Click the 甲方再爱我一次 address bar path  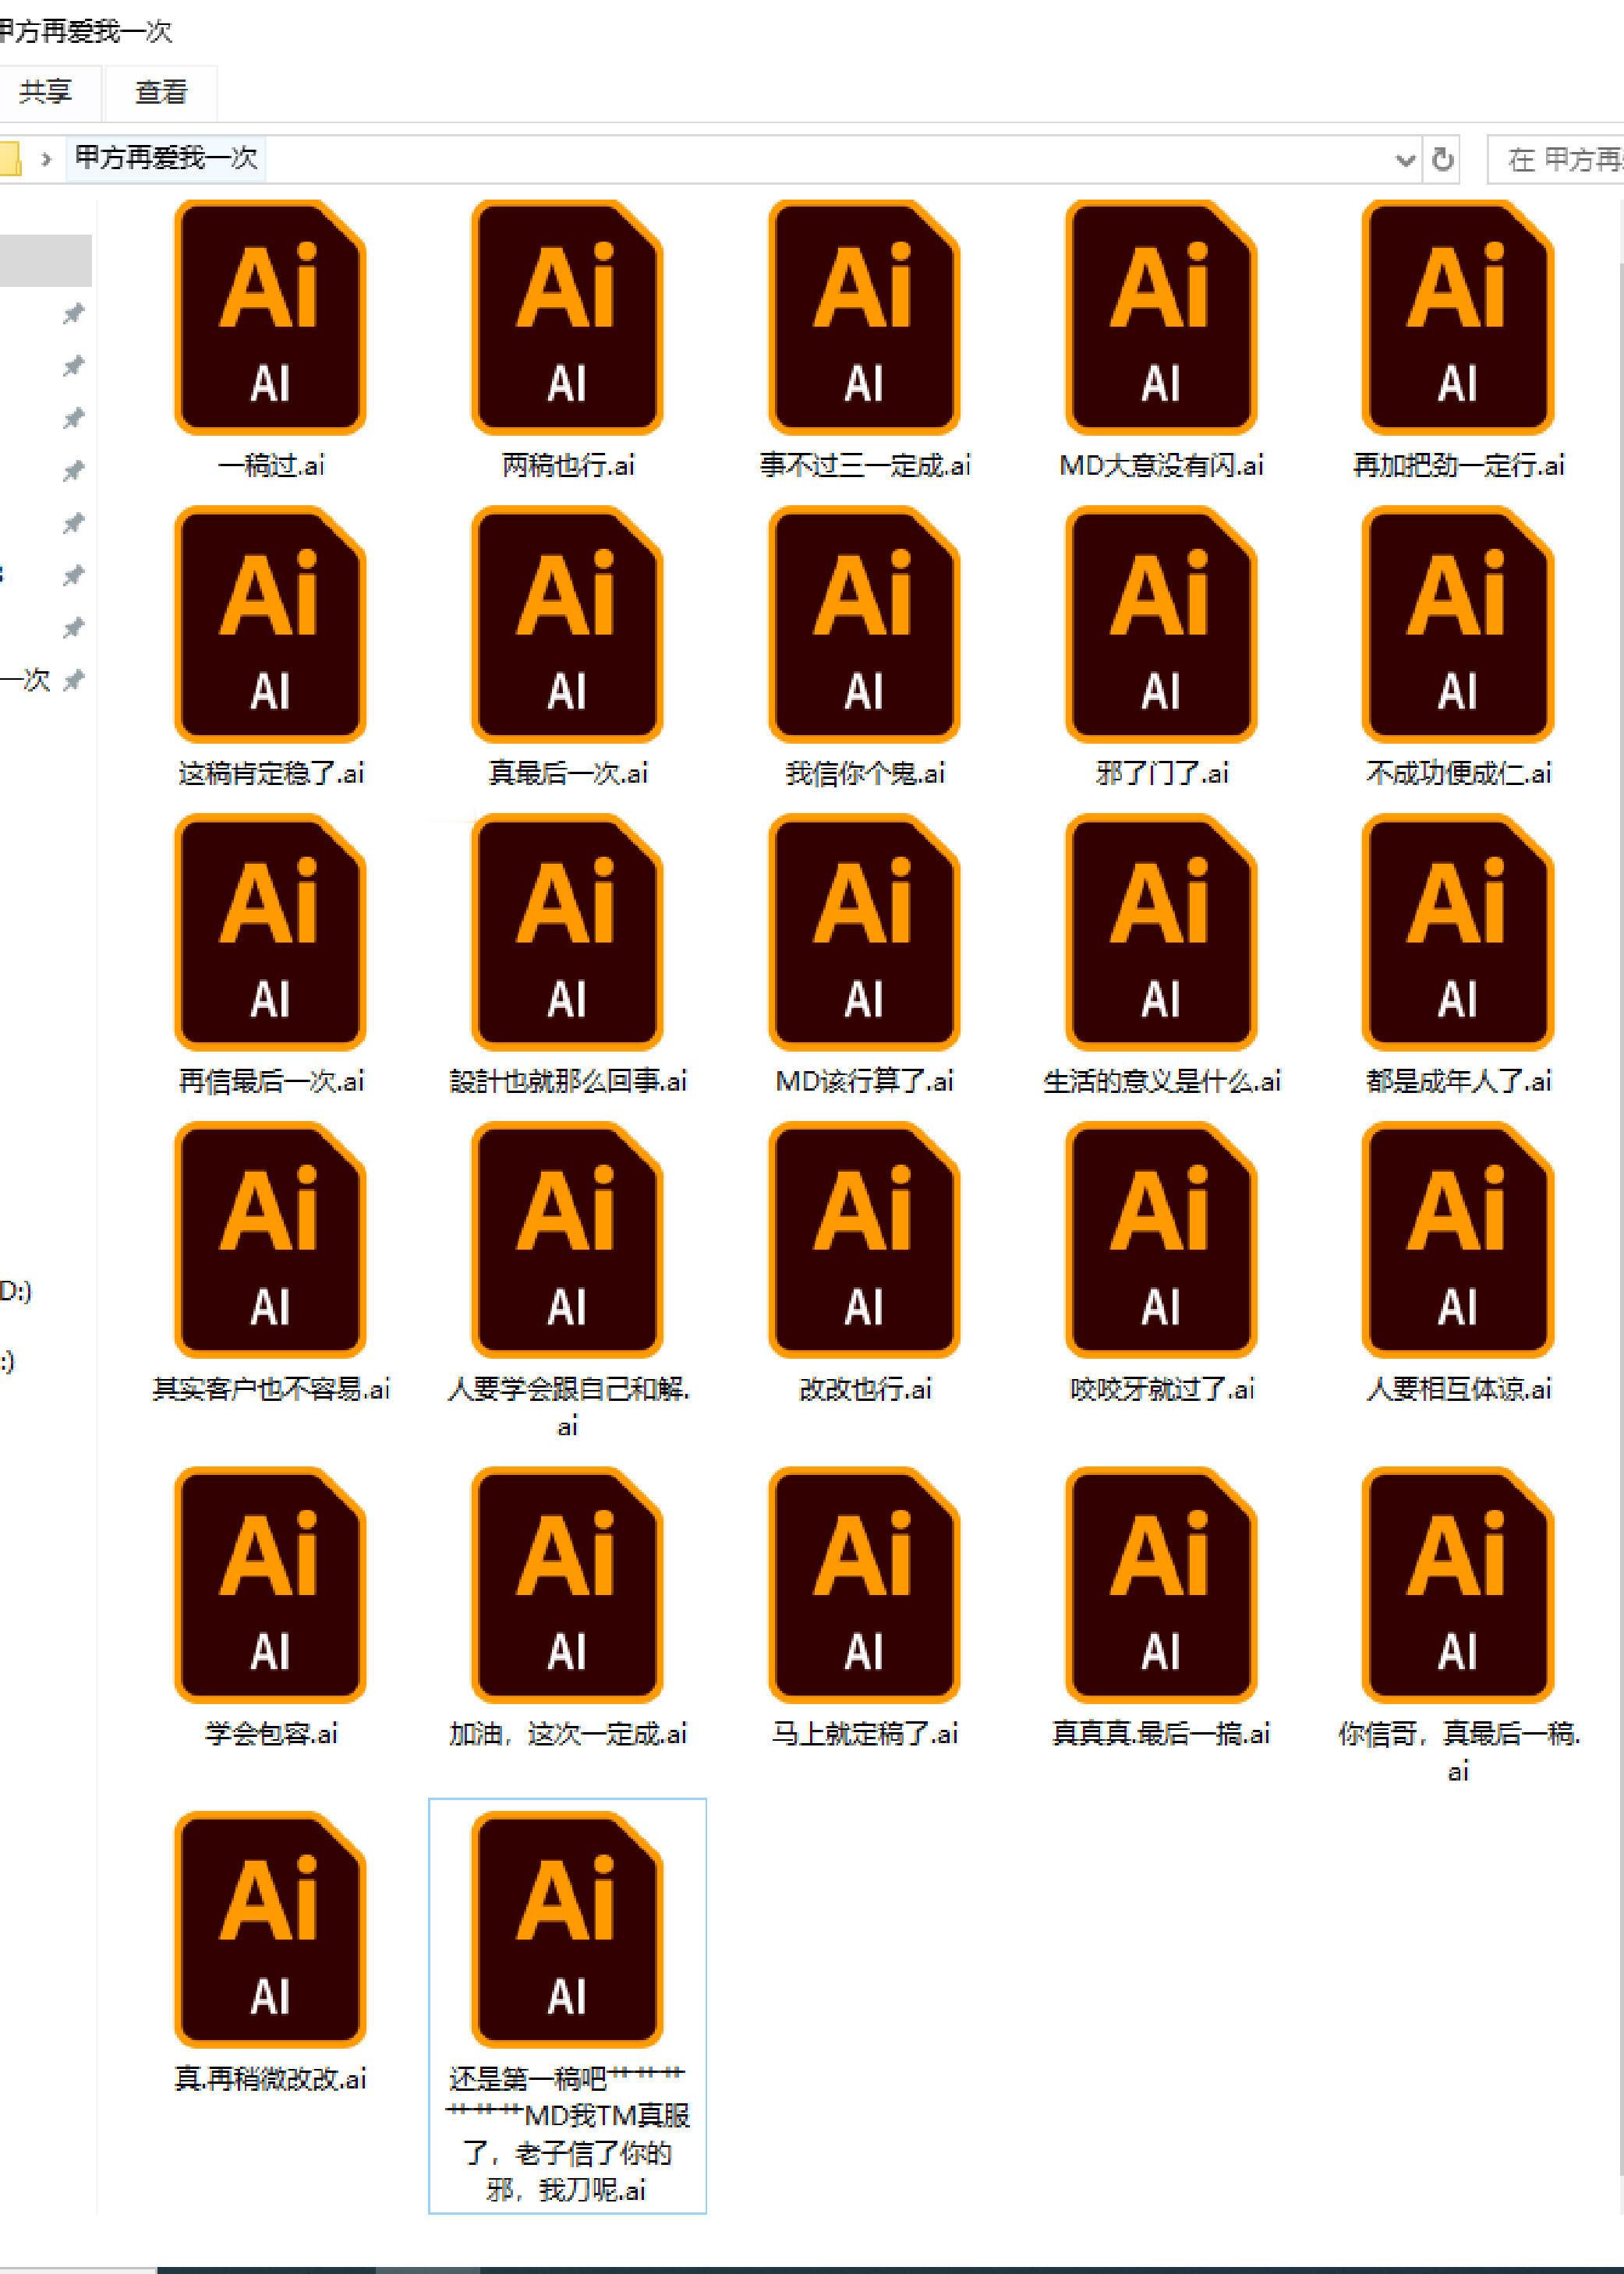click(166, 158)
